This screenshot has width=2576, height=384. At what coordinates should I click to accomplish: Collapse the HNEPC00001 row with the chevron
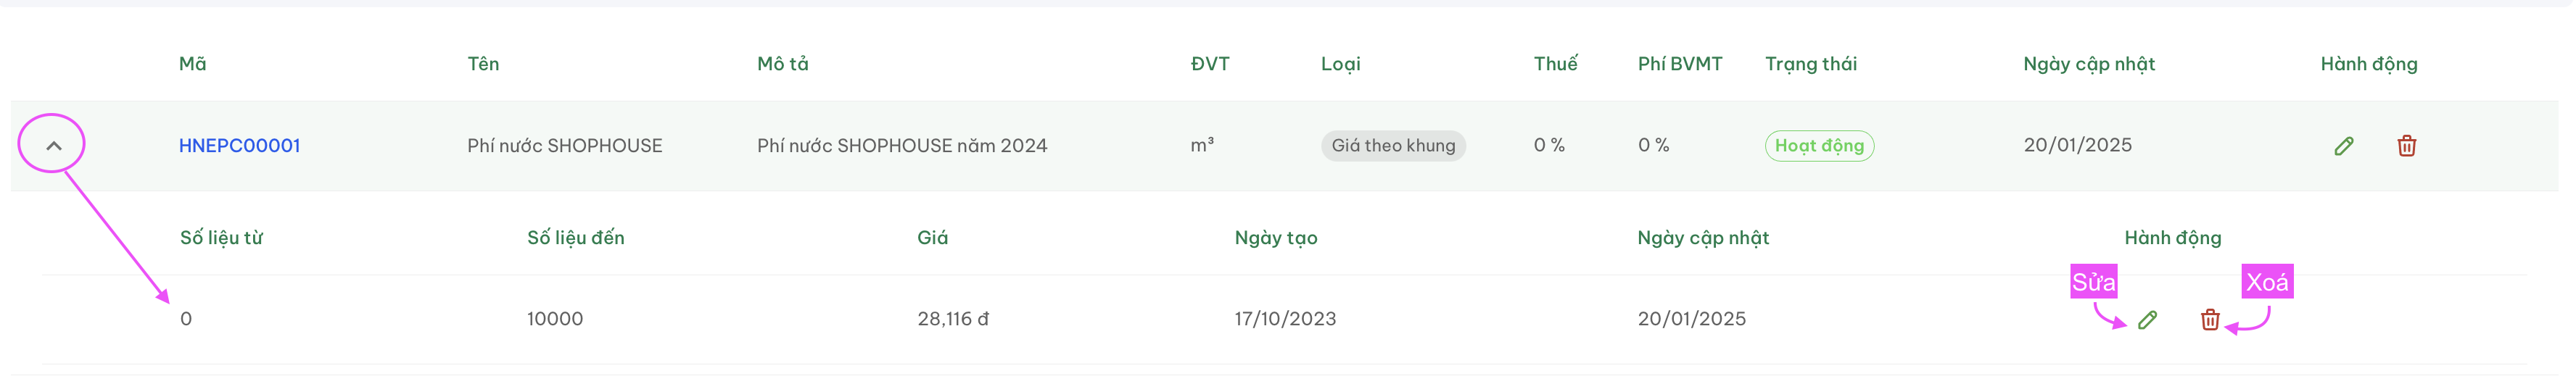(x=53, y=146)
